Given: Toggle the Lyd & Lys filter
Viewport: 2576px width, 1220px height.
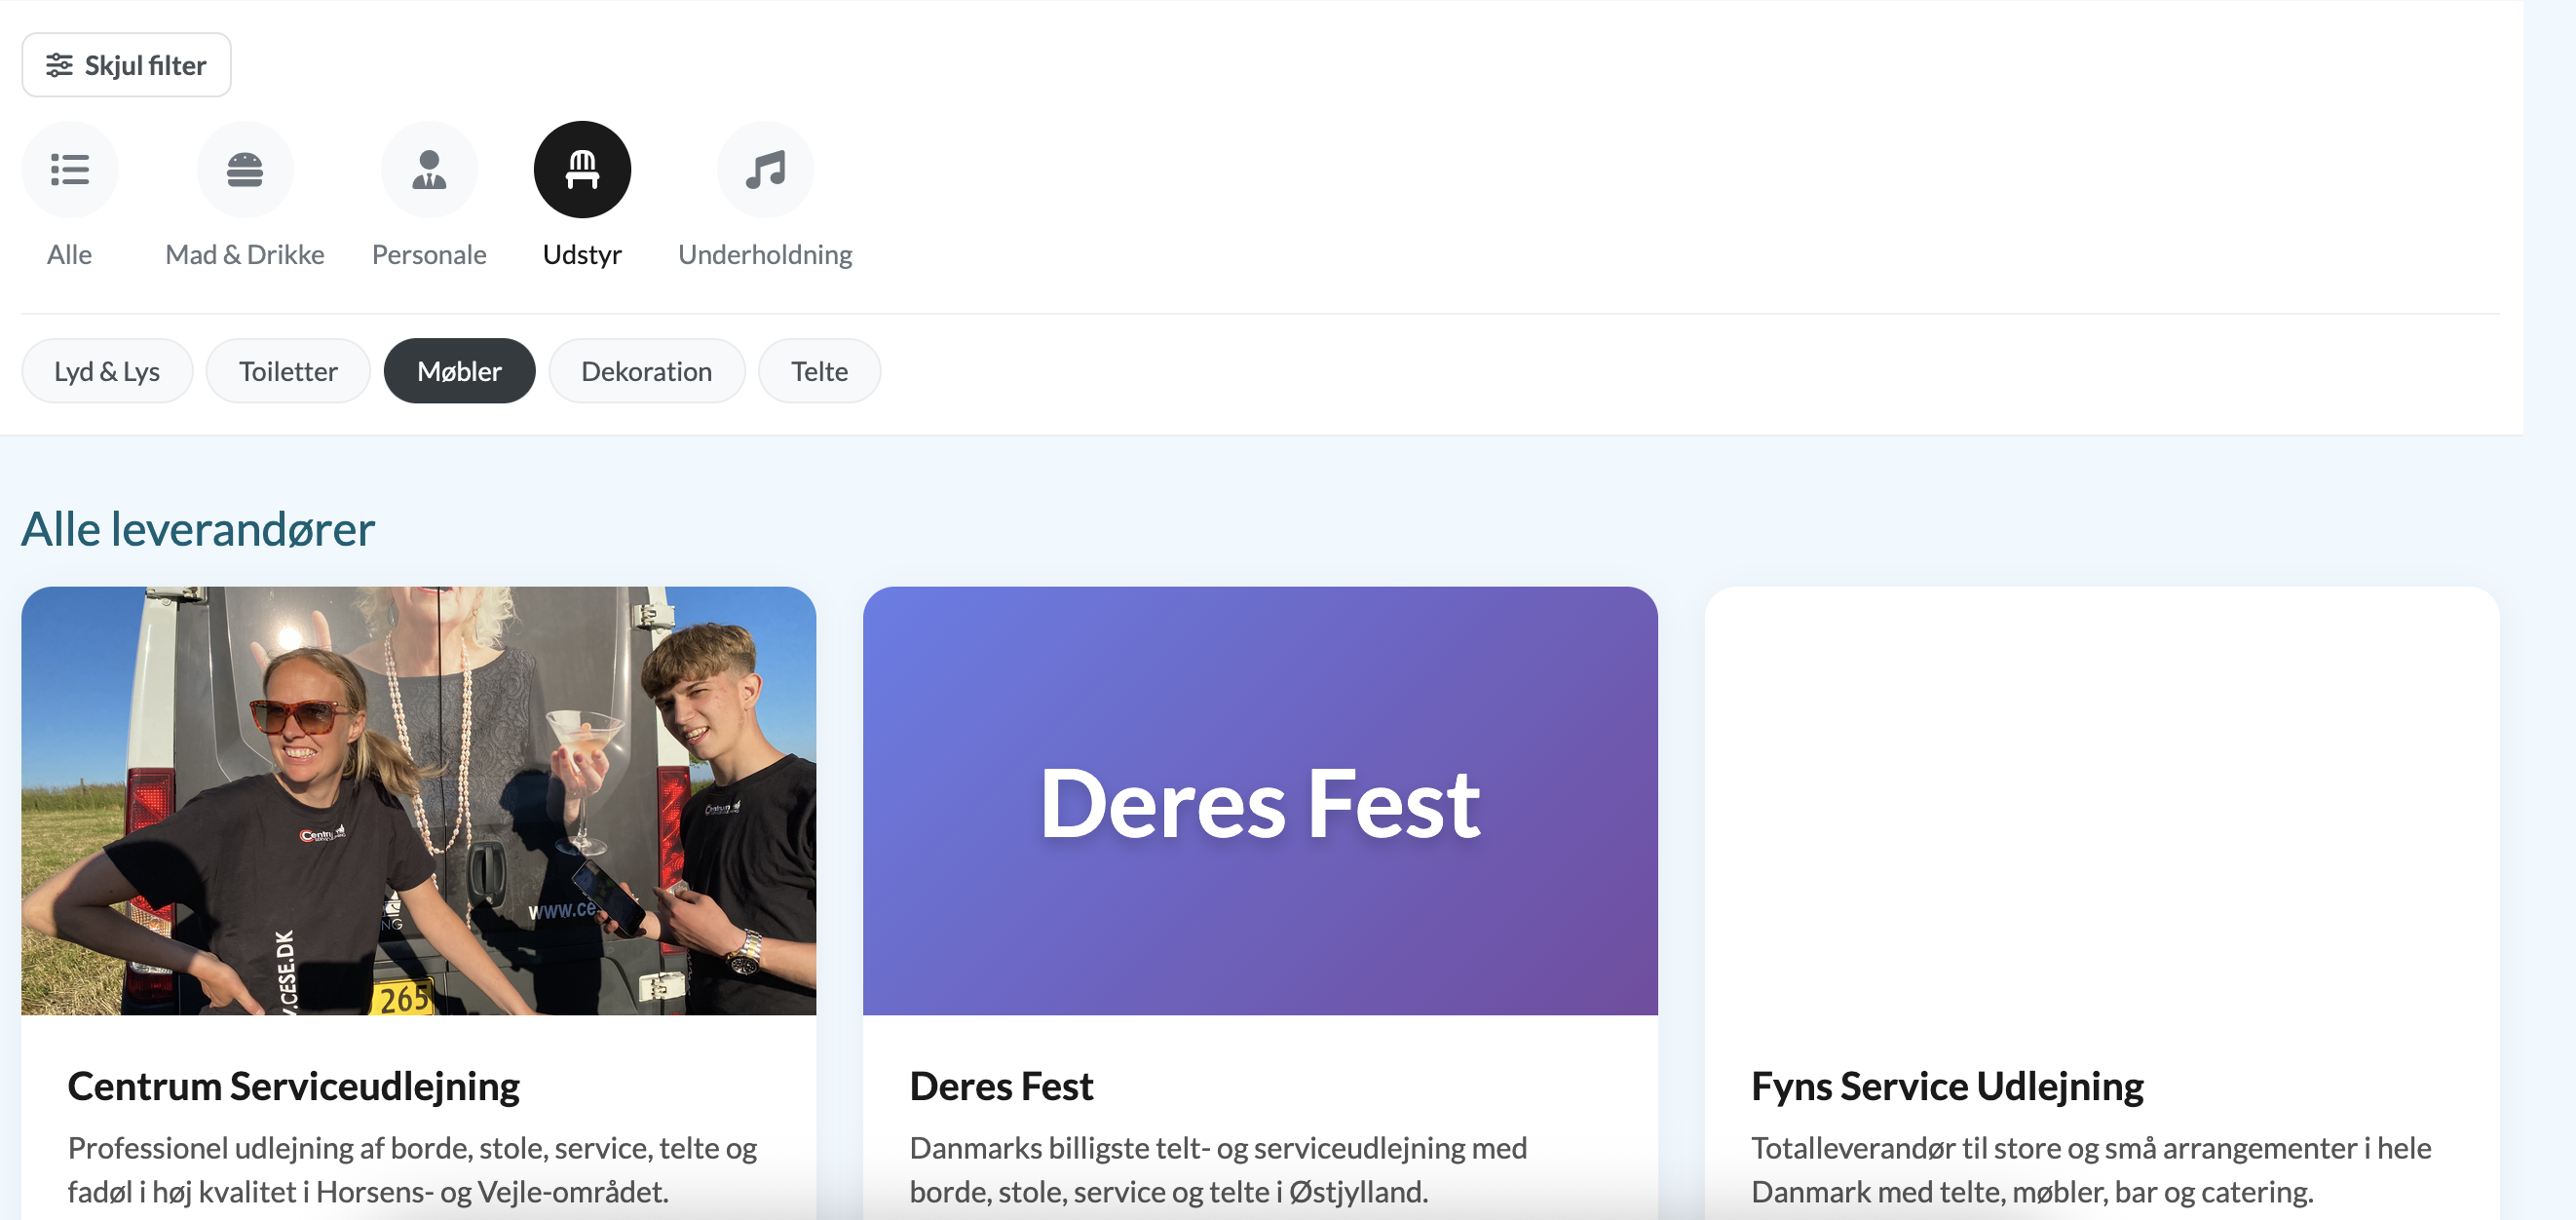Looking at the screenshot, I should click(106, 370).
